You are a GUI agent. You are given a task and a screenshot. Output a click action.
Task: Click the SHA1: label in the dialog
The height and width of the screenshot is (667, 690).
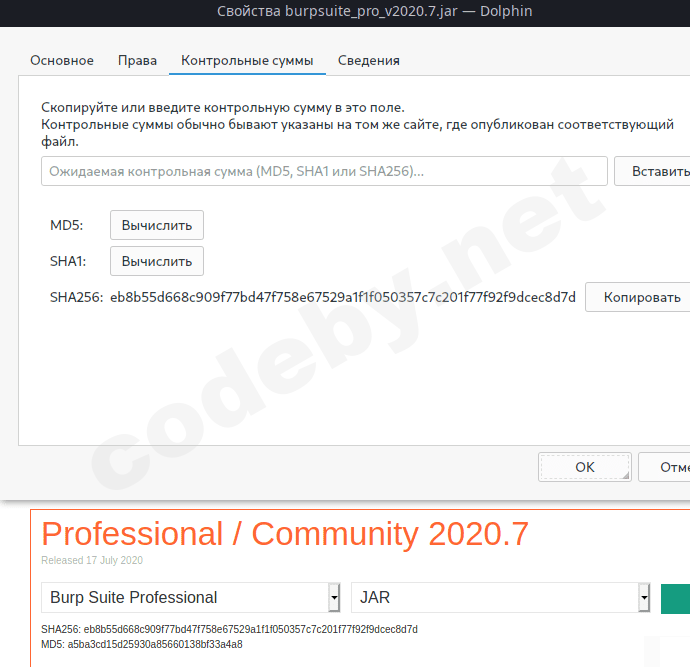click(68, 261)
